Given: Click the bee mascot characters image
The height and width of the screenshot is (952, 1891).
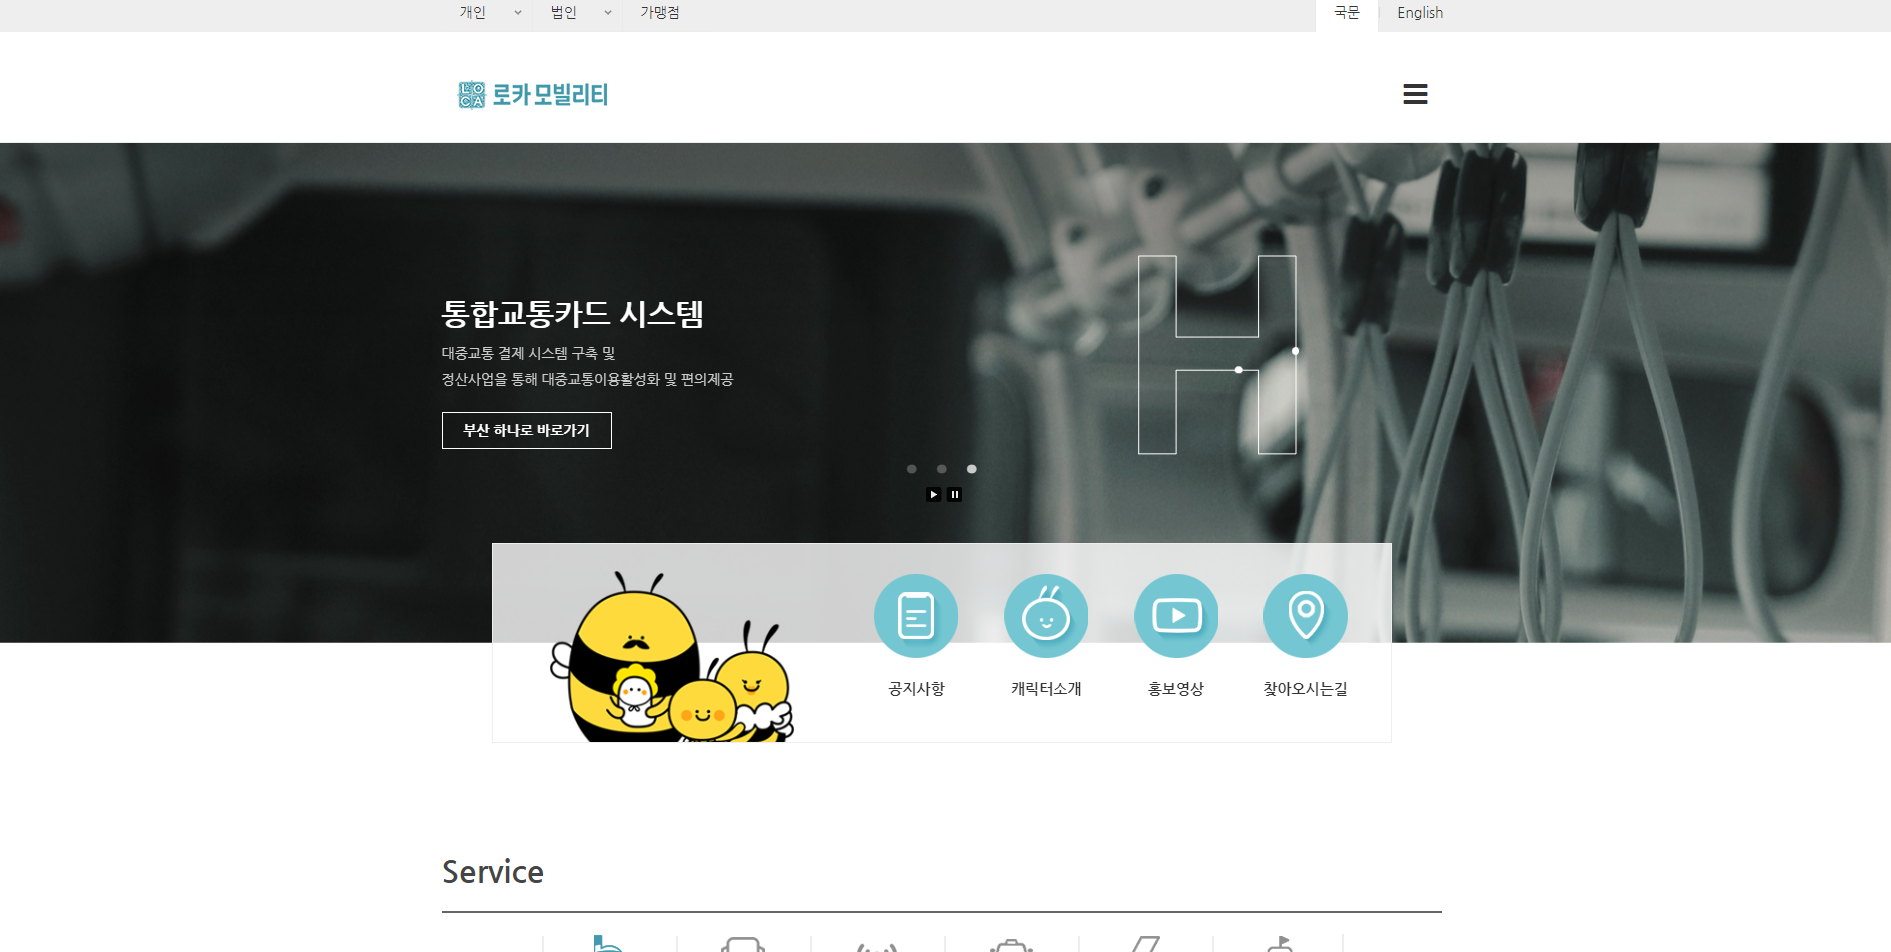Looking at the screenshot, I should point(671,660).
